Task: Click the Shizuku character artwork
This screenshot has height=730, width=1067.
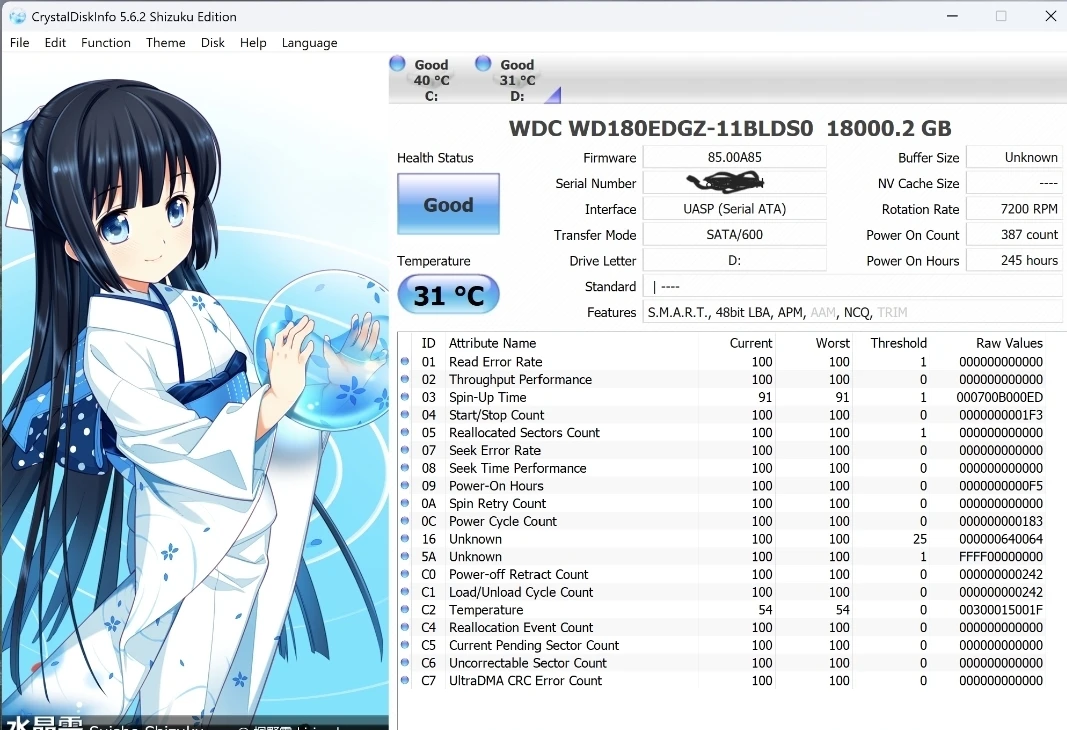Action: (194, 391)
